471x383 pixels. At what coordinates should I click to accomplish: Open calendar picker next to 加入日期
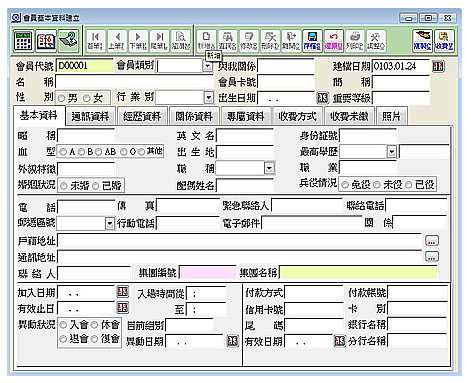(x=123, y=292)
